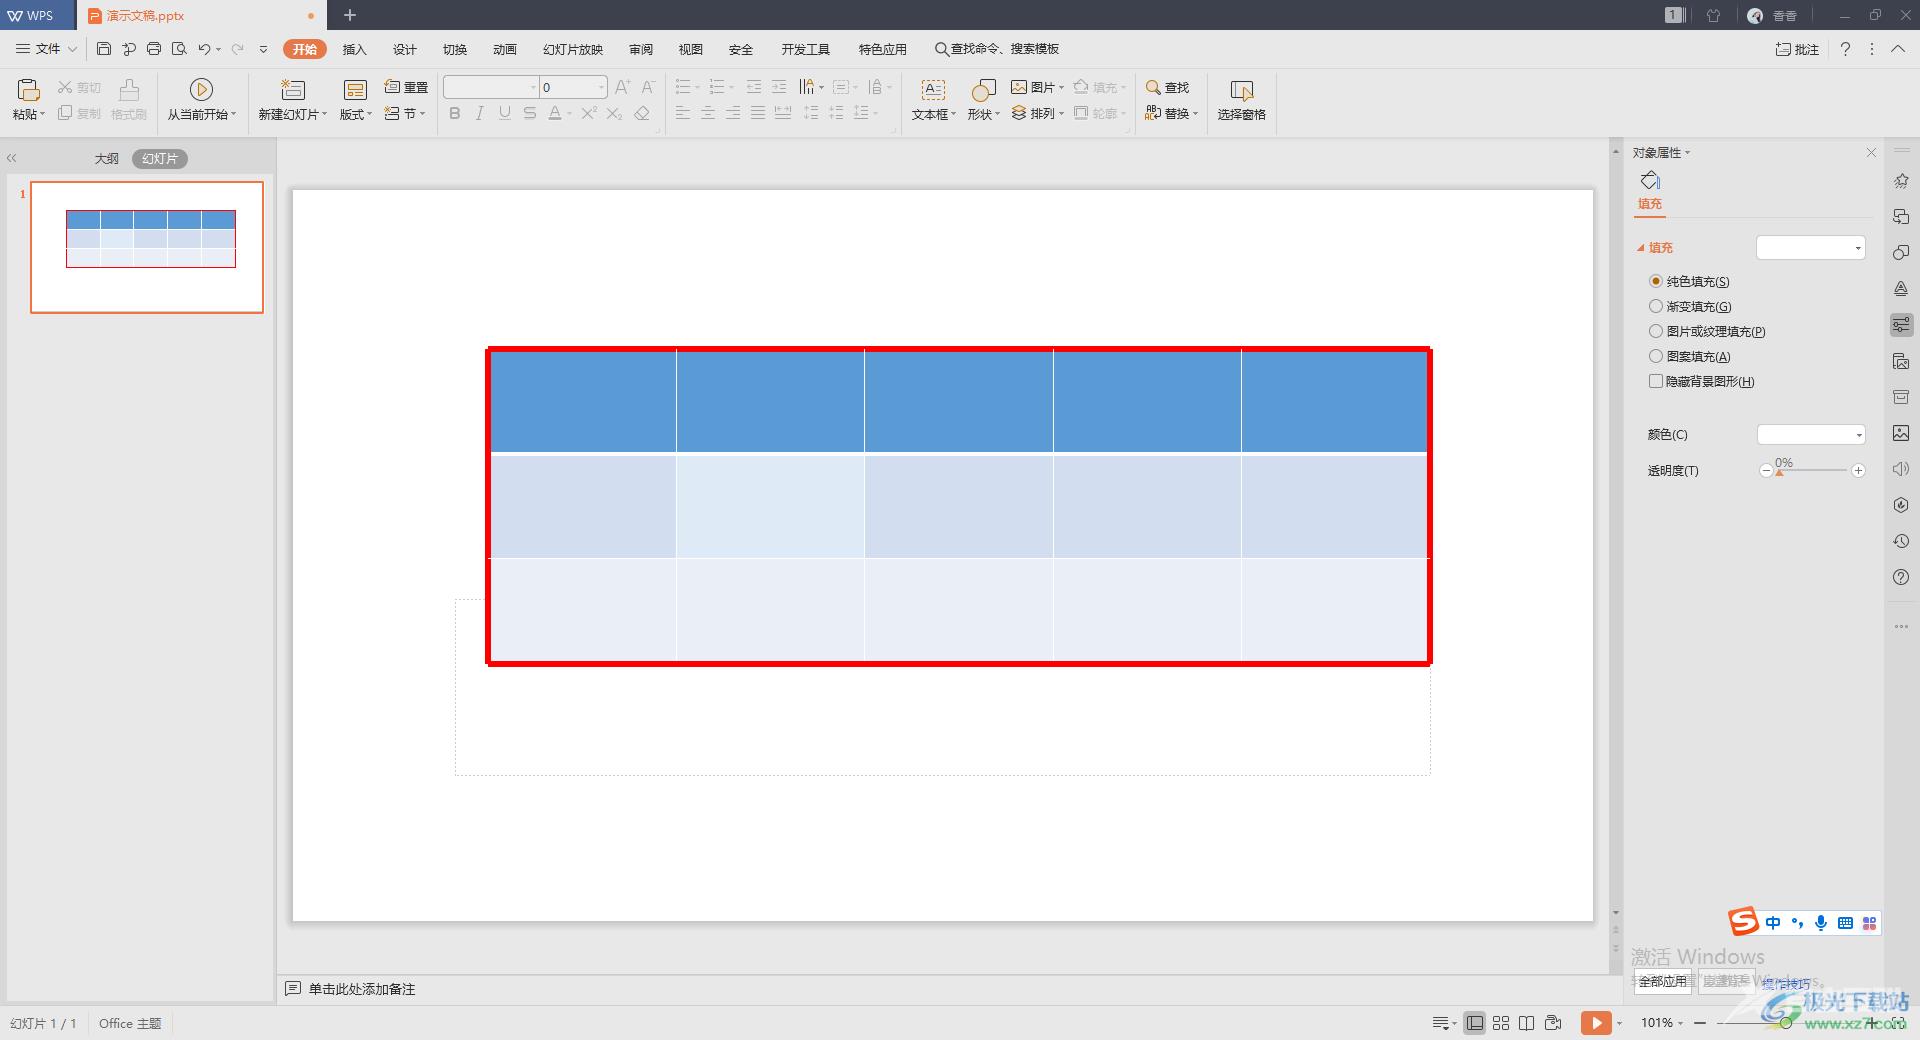Open the Design (设计) tab
Image resolution: width=1920 pixels, height=1040 pixels.
point(405,49)
